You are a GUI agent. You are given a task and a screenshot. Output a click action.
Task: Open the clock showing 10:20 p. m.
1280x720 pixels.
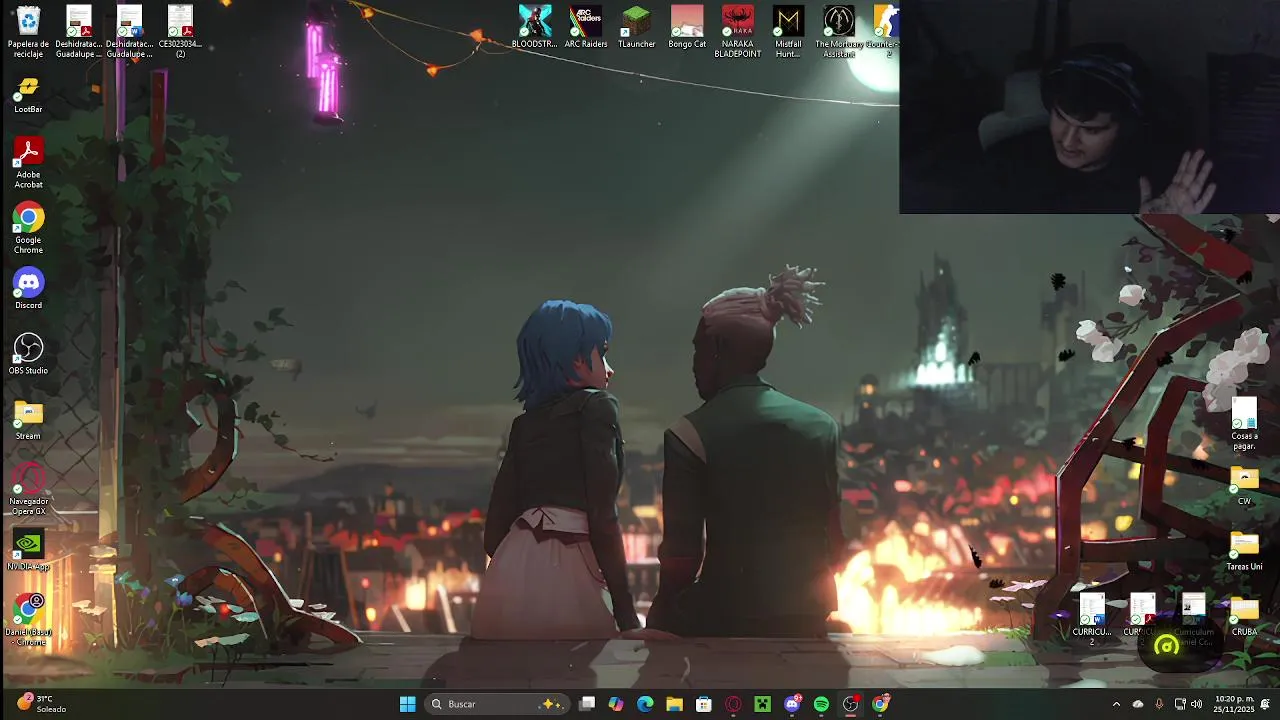click(x=1232, y=704)
